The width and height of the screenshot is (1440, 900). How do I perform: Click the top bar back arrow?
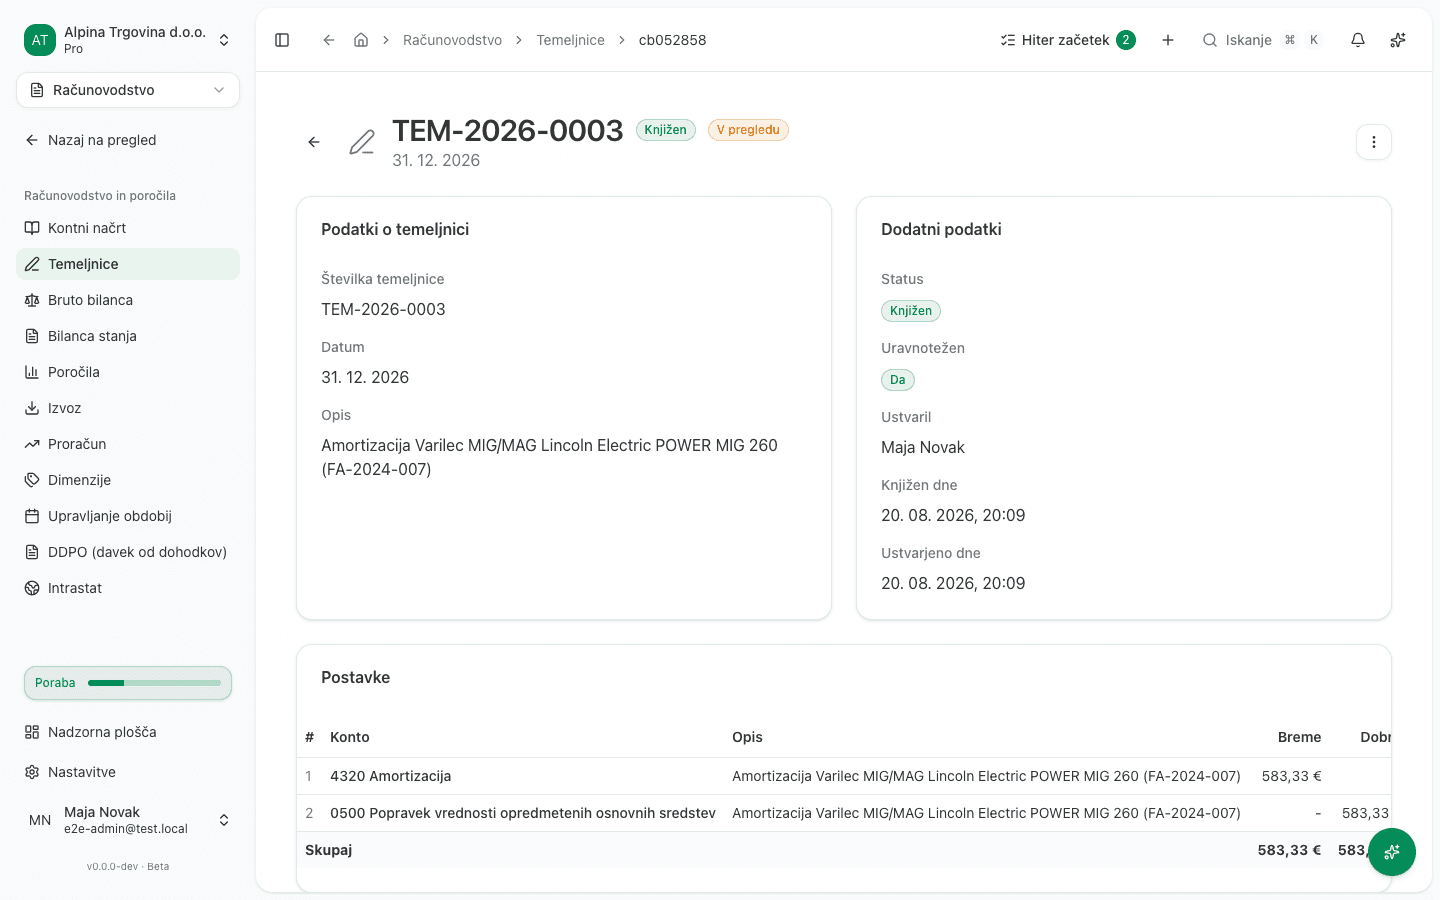[328, 40]
